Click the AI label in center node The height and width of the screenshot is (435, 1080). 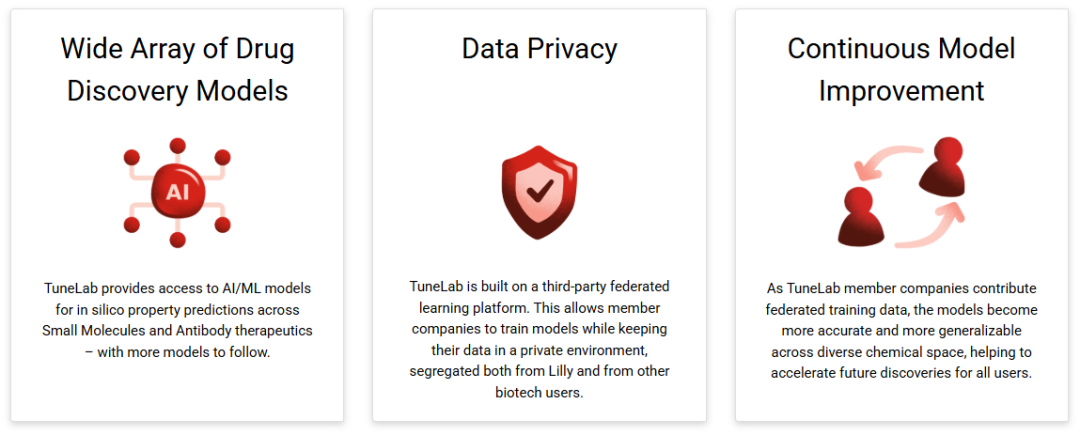point(177,192)
